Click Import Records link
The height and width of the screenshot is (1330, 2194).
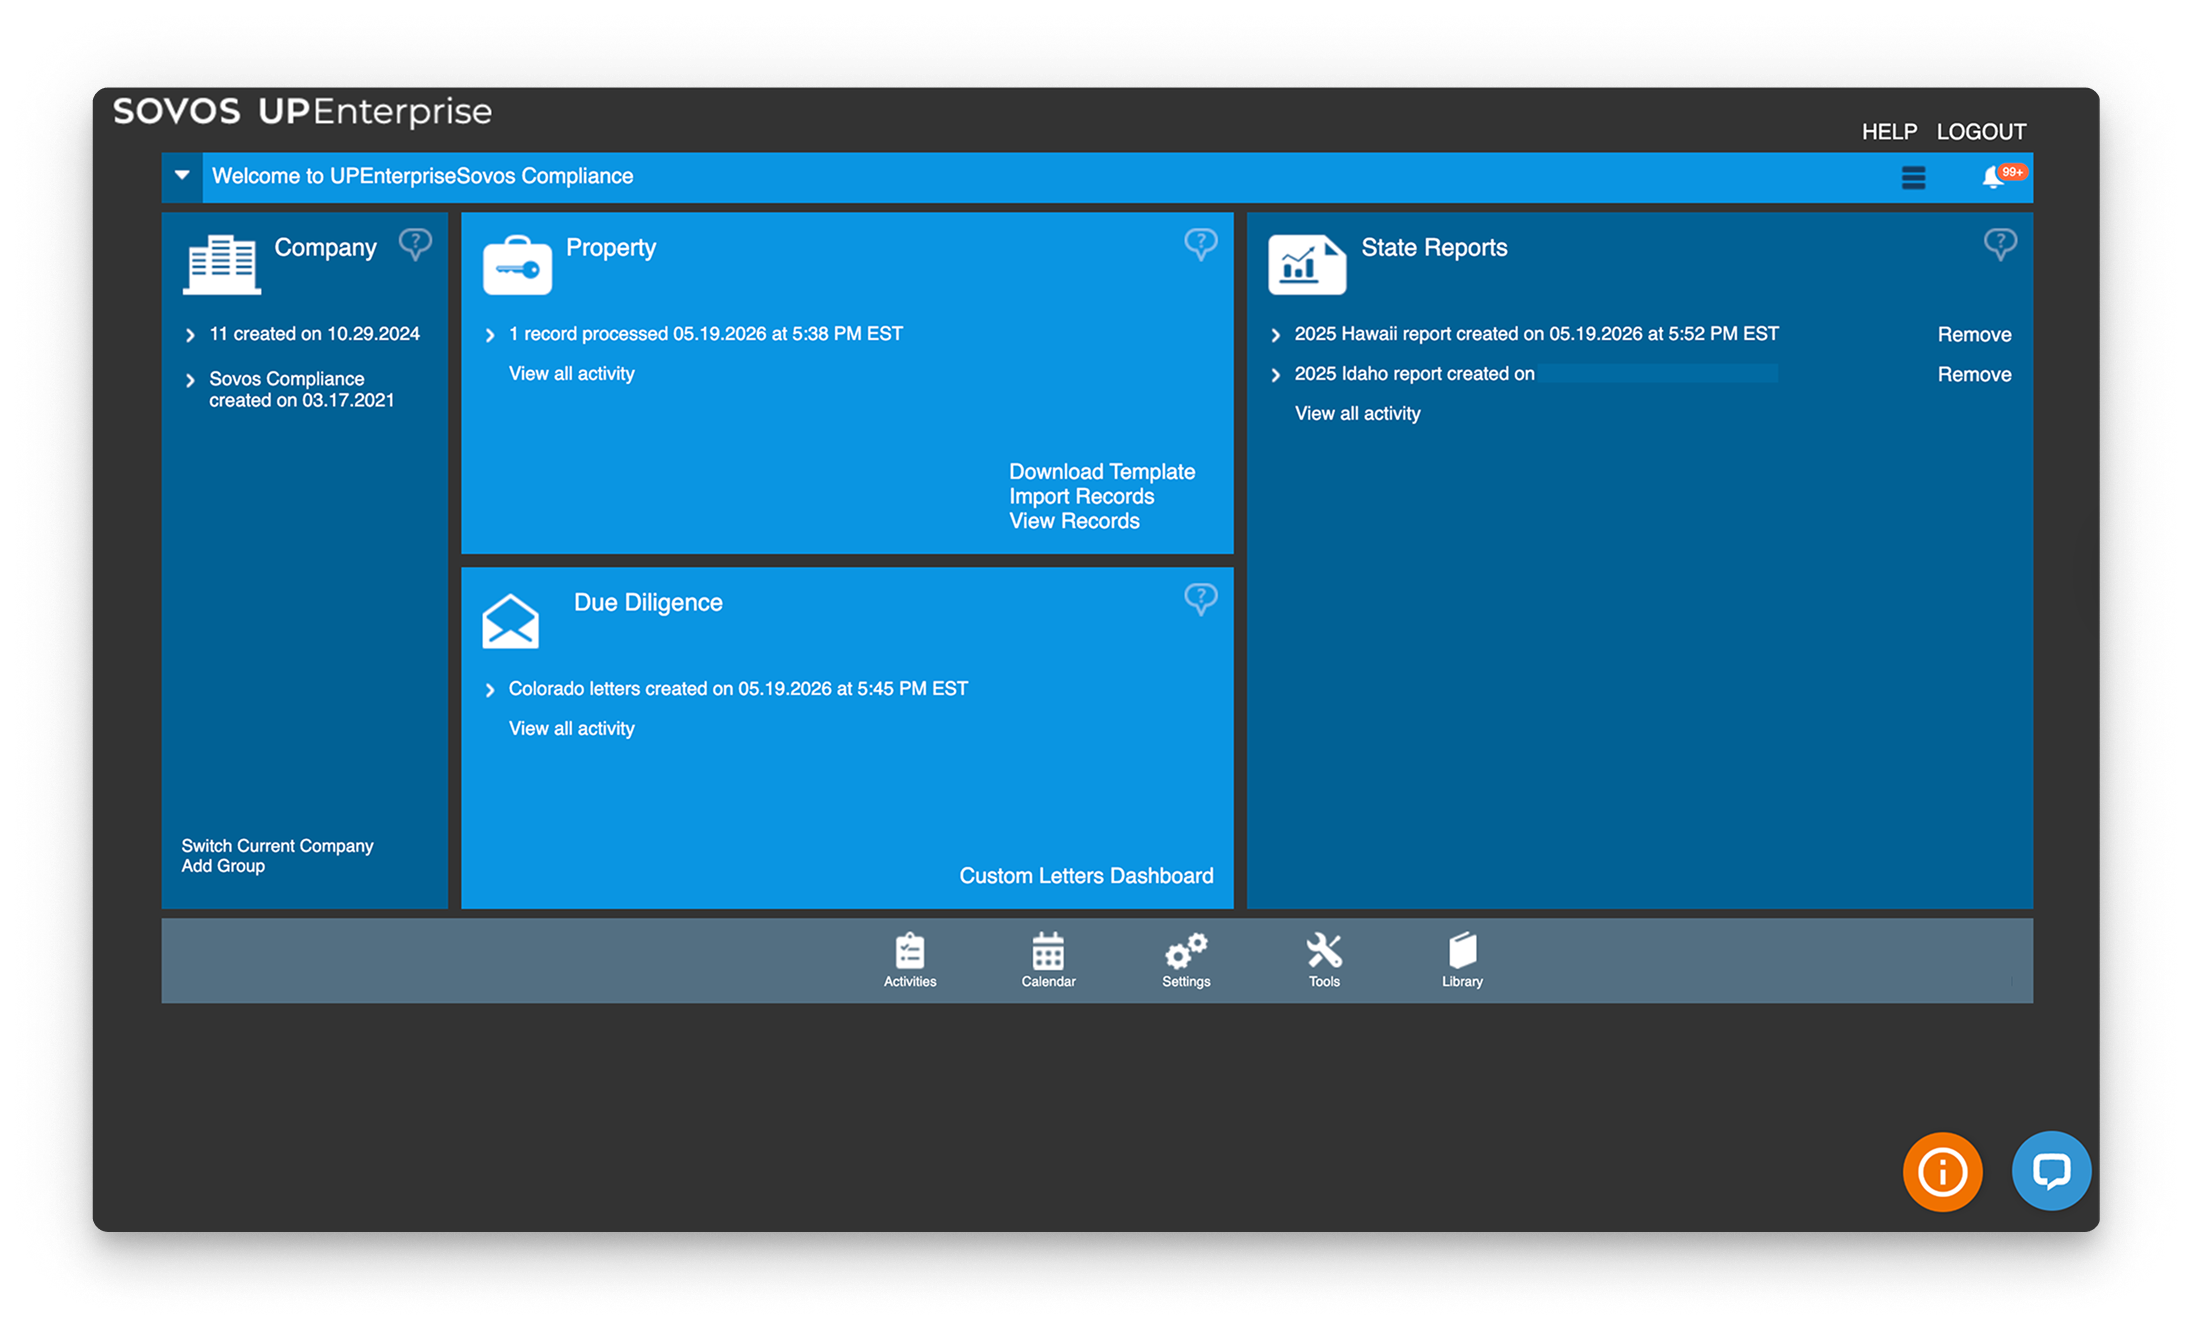click(1081, 497)
